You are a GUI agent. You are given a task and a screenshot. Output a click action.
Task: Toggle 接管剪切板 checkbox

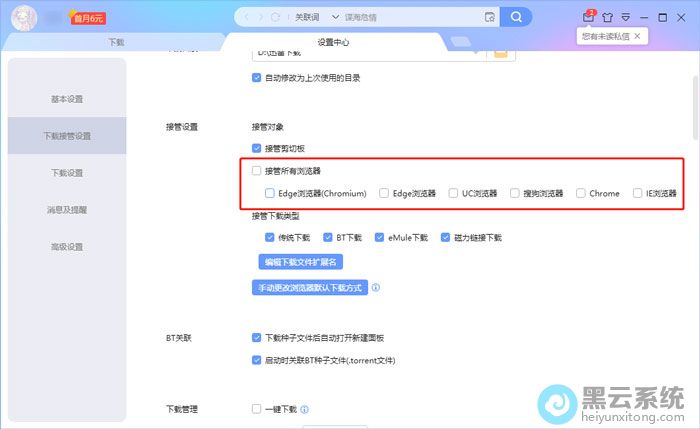pos(257,148)
